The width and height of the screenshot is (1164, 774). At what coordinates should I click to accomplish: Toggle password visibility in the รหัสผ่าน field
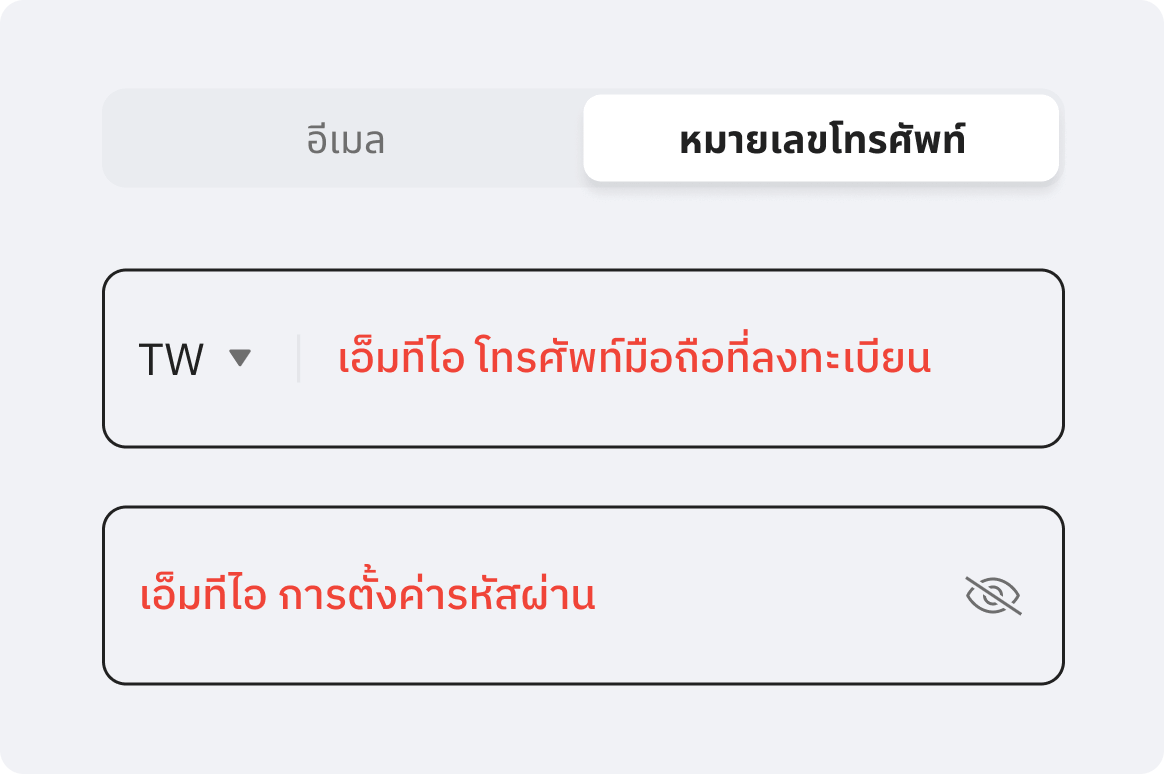tap(993, 595)
